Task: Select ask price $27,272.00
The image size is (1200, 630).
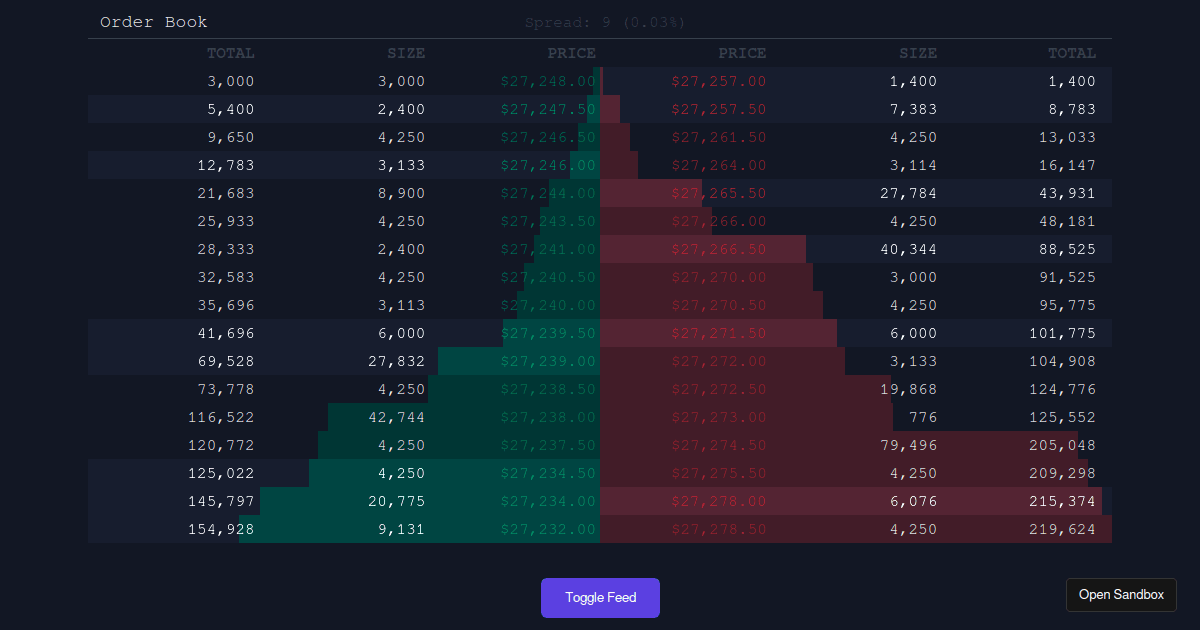Action: tap(719, 361)
